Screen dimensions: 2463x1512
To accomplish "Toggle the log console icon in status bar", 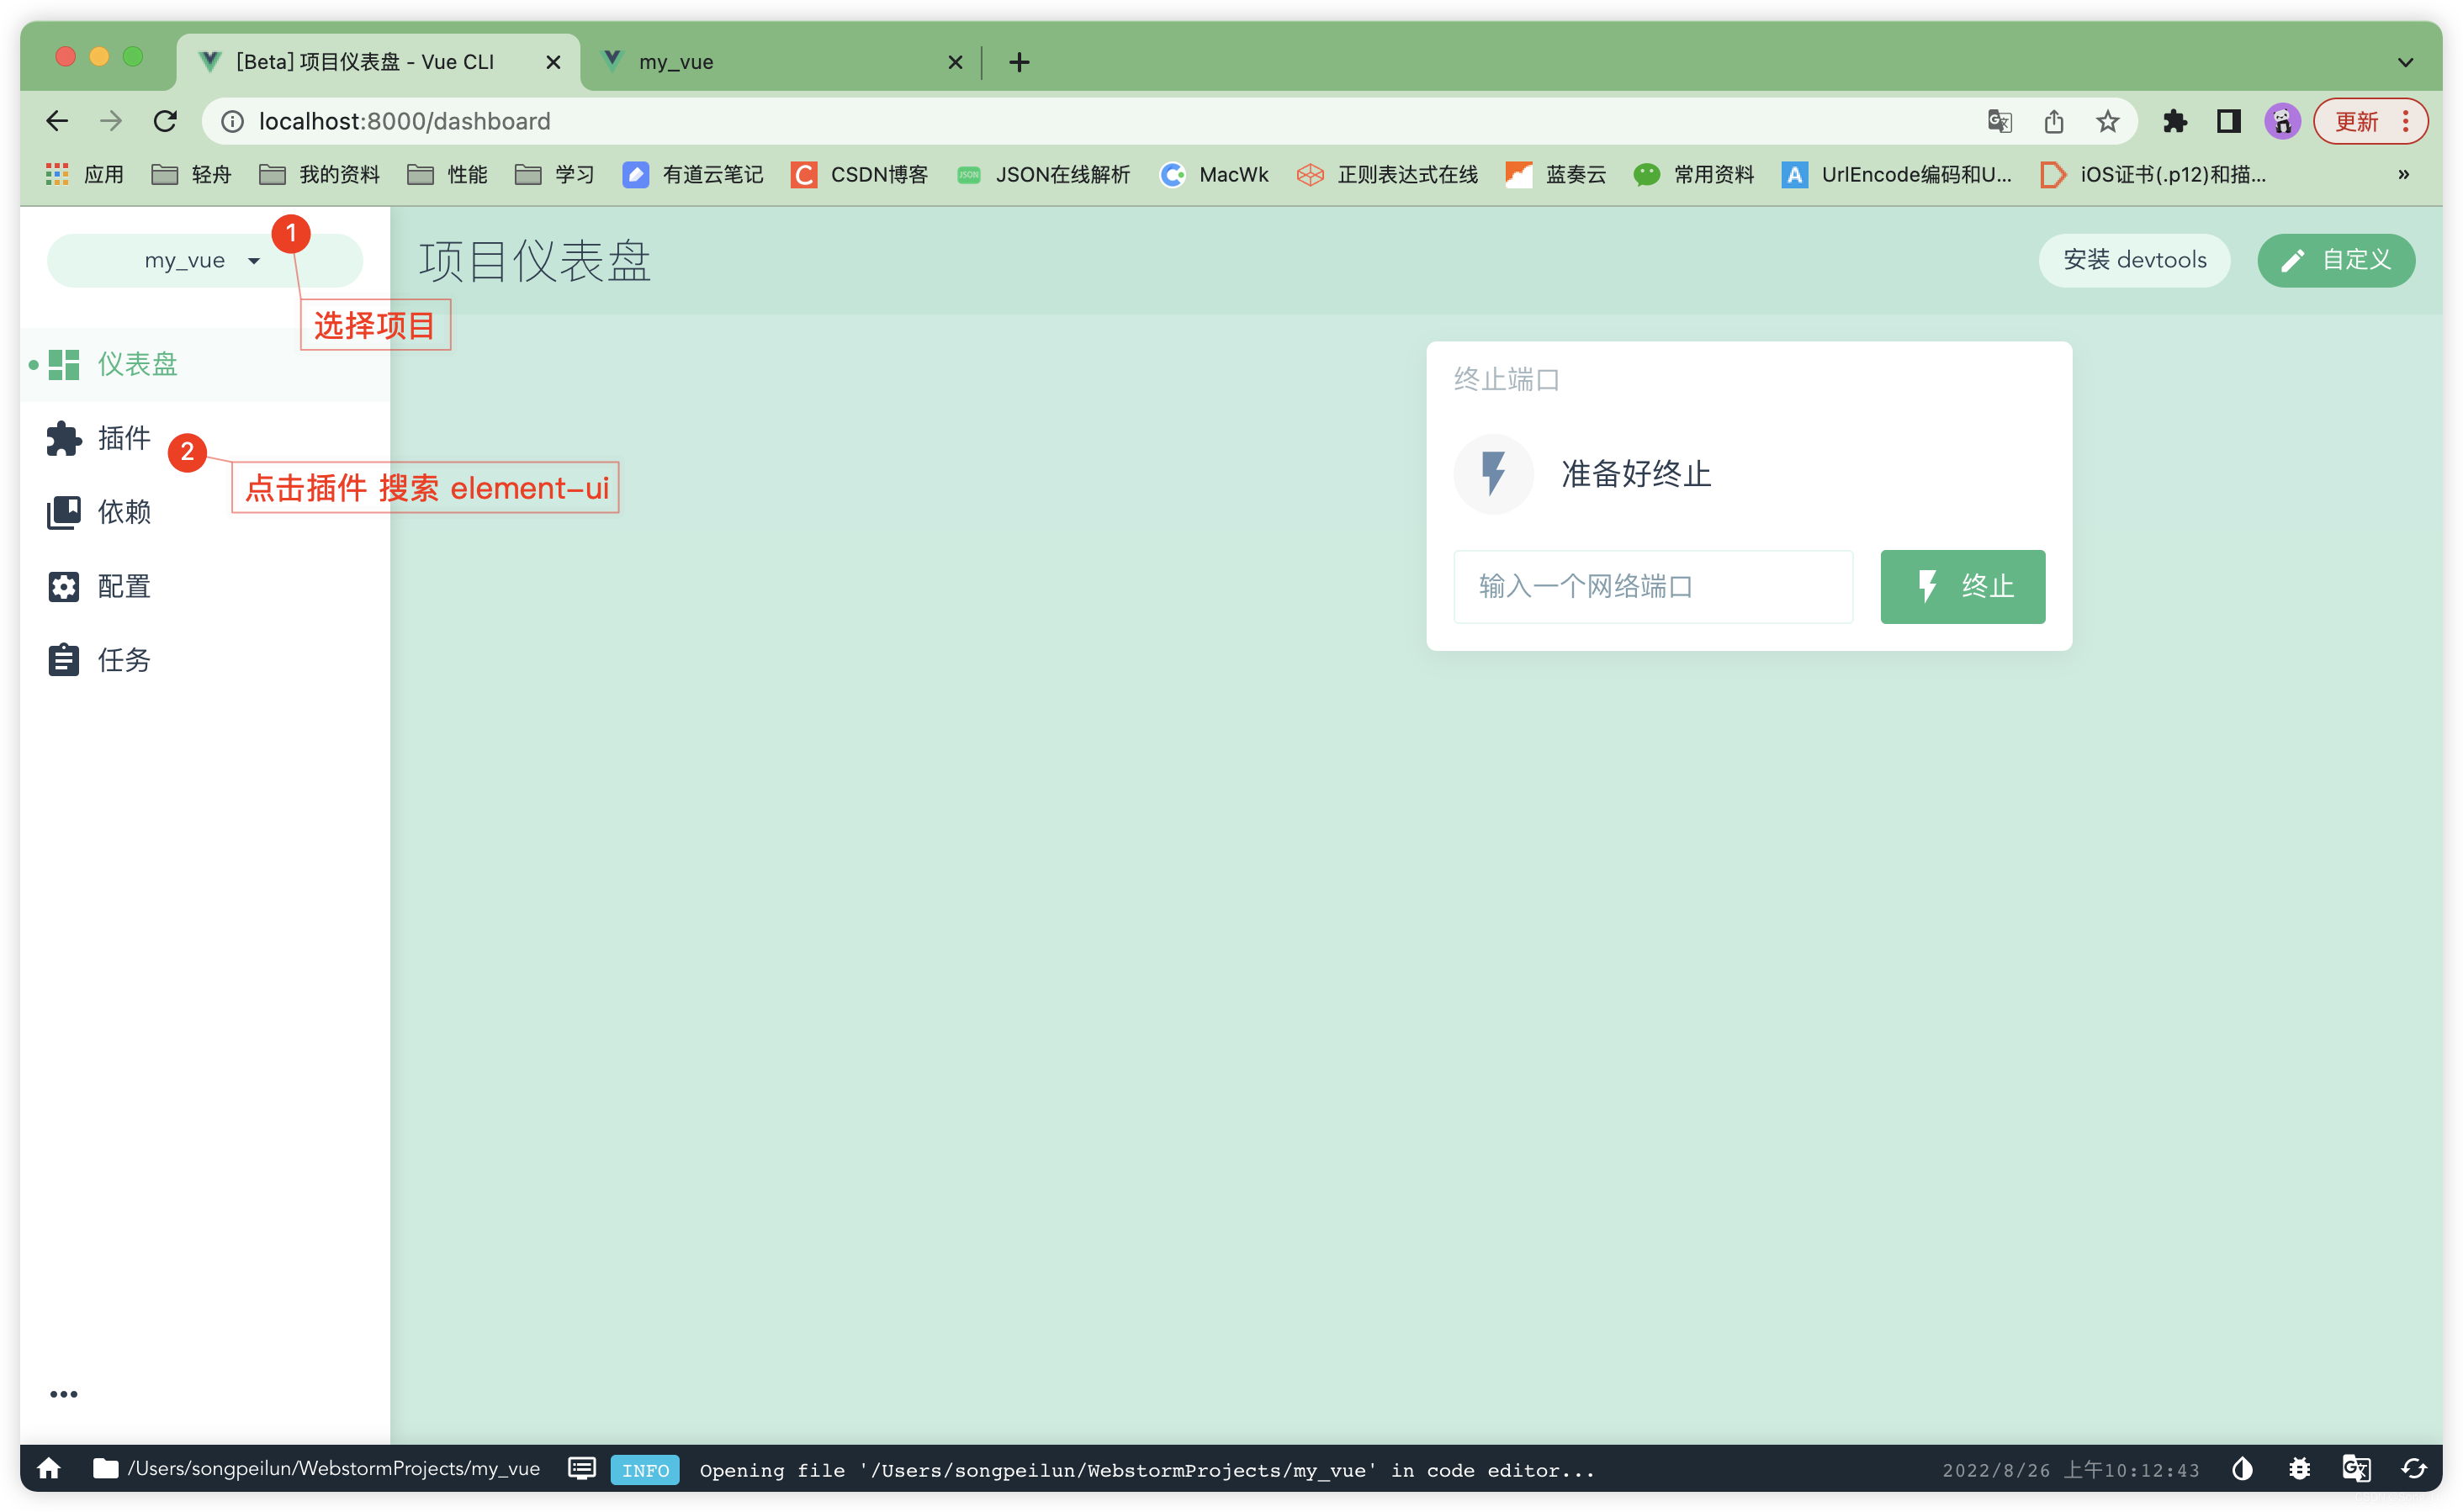I will click(582, 1468).
